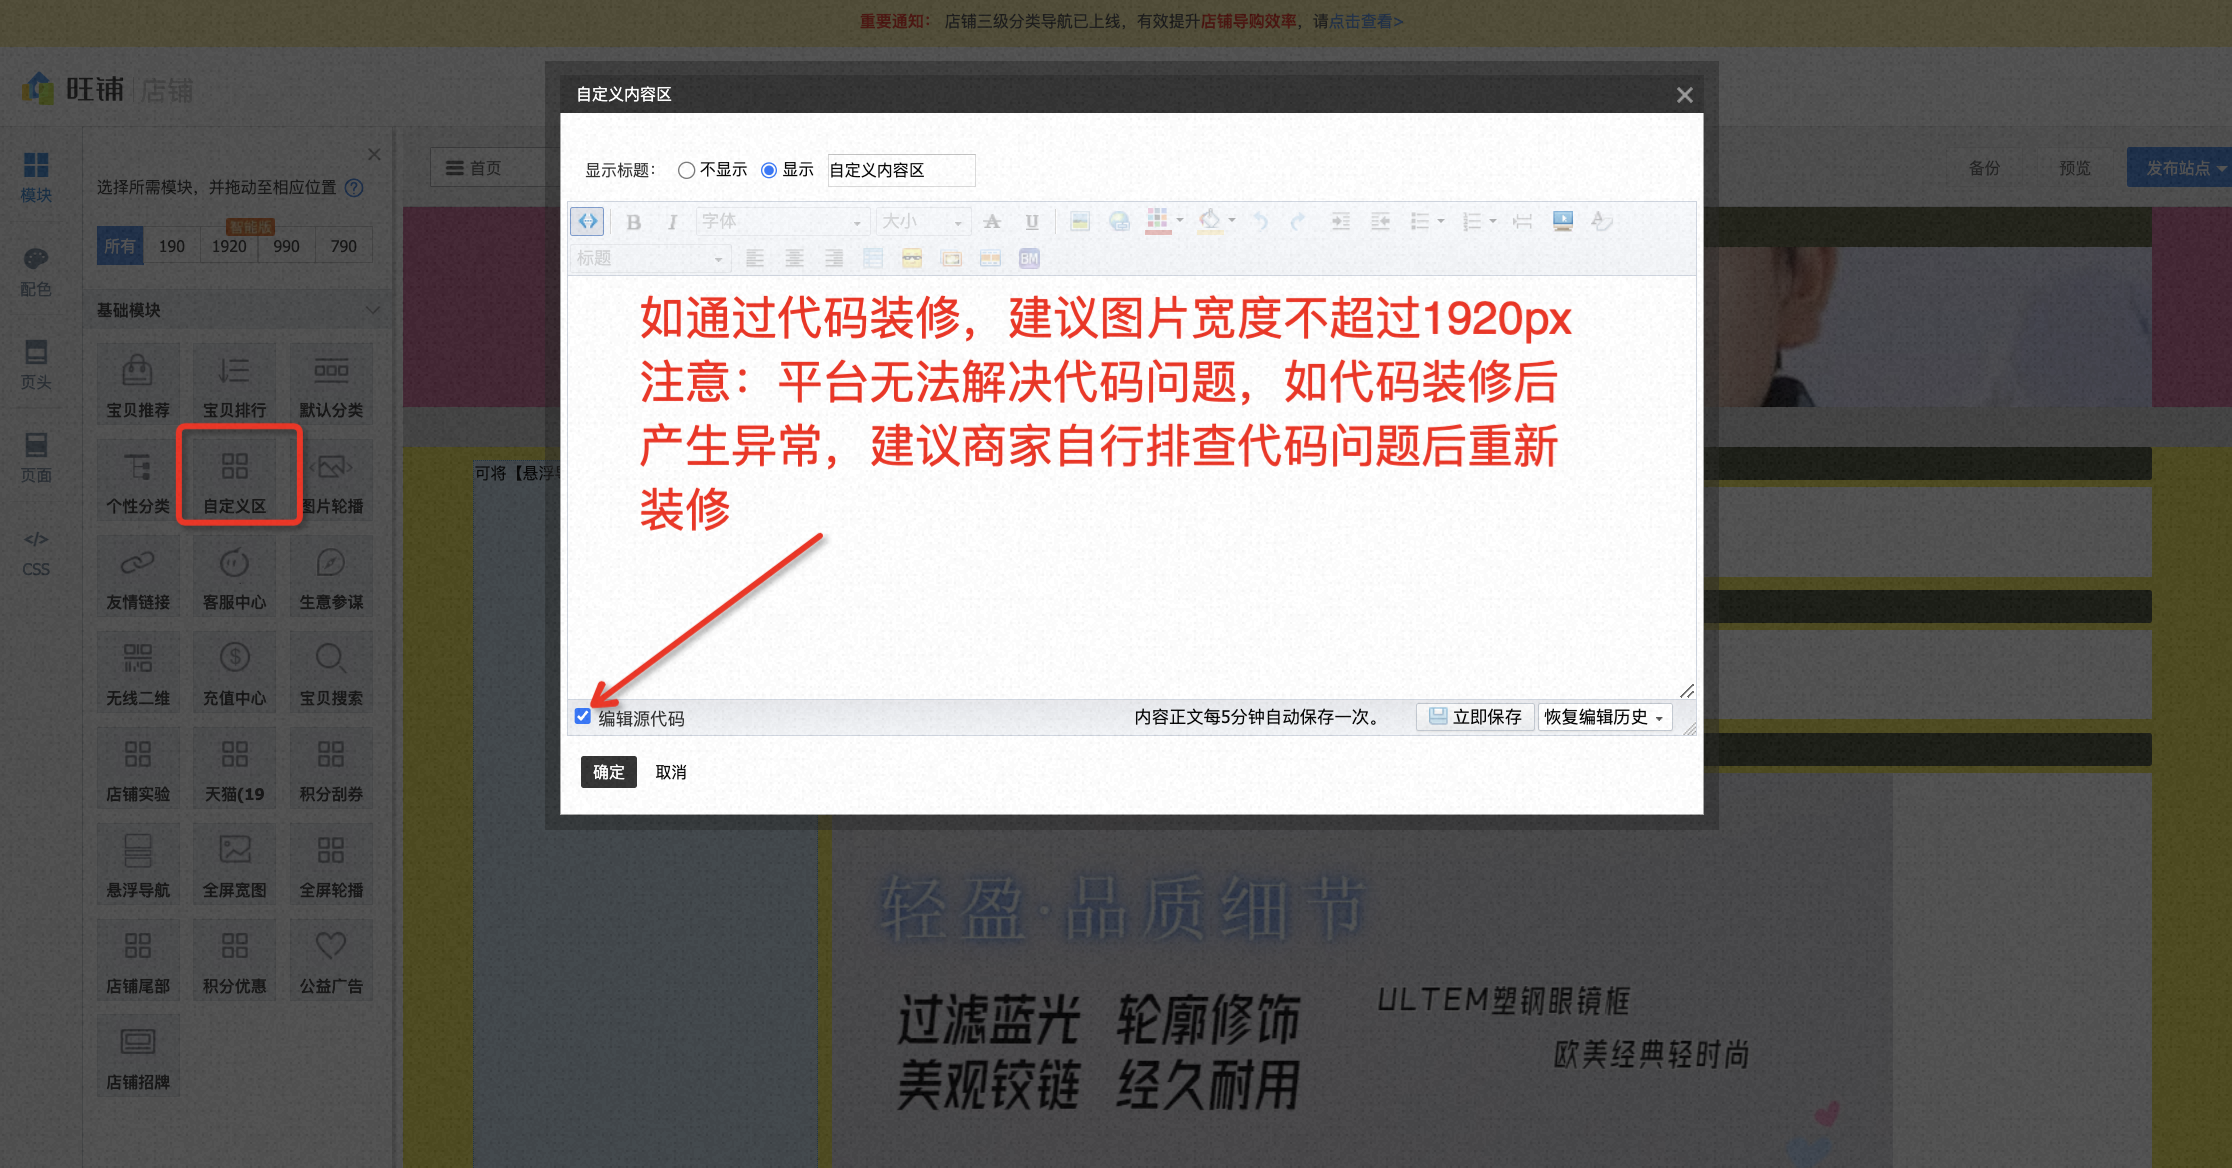
Task: Insert an emoticon via sunglasses face icon
Action: point(912,259)
